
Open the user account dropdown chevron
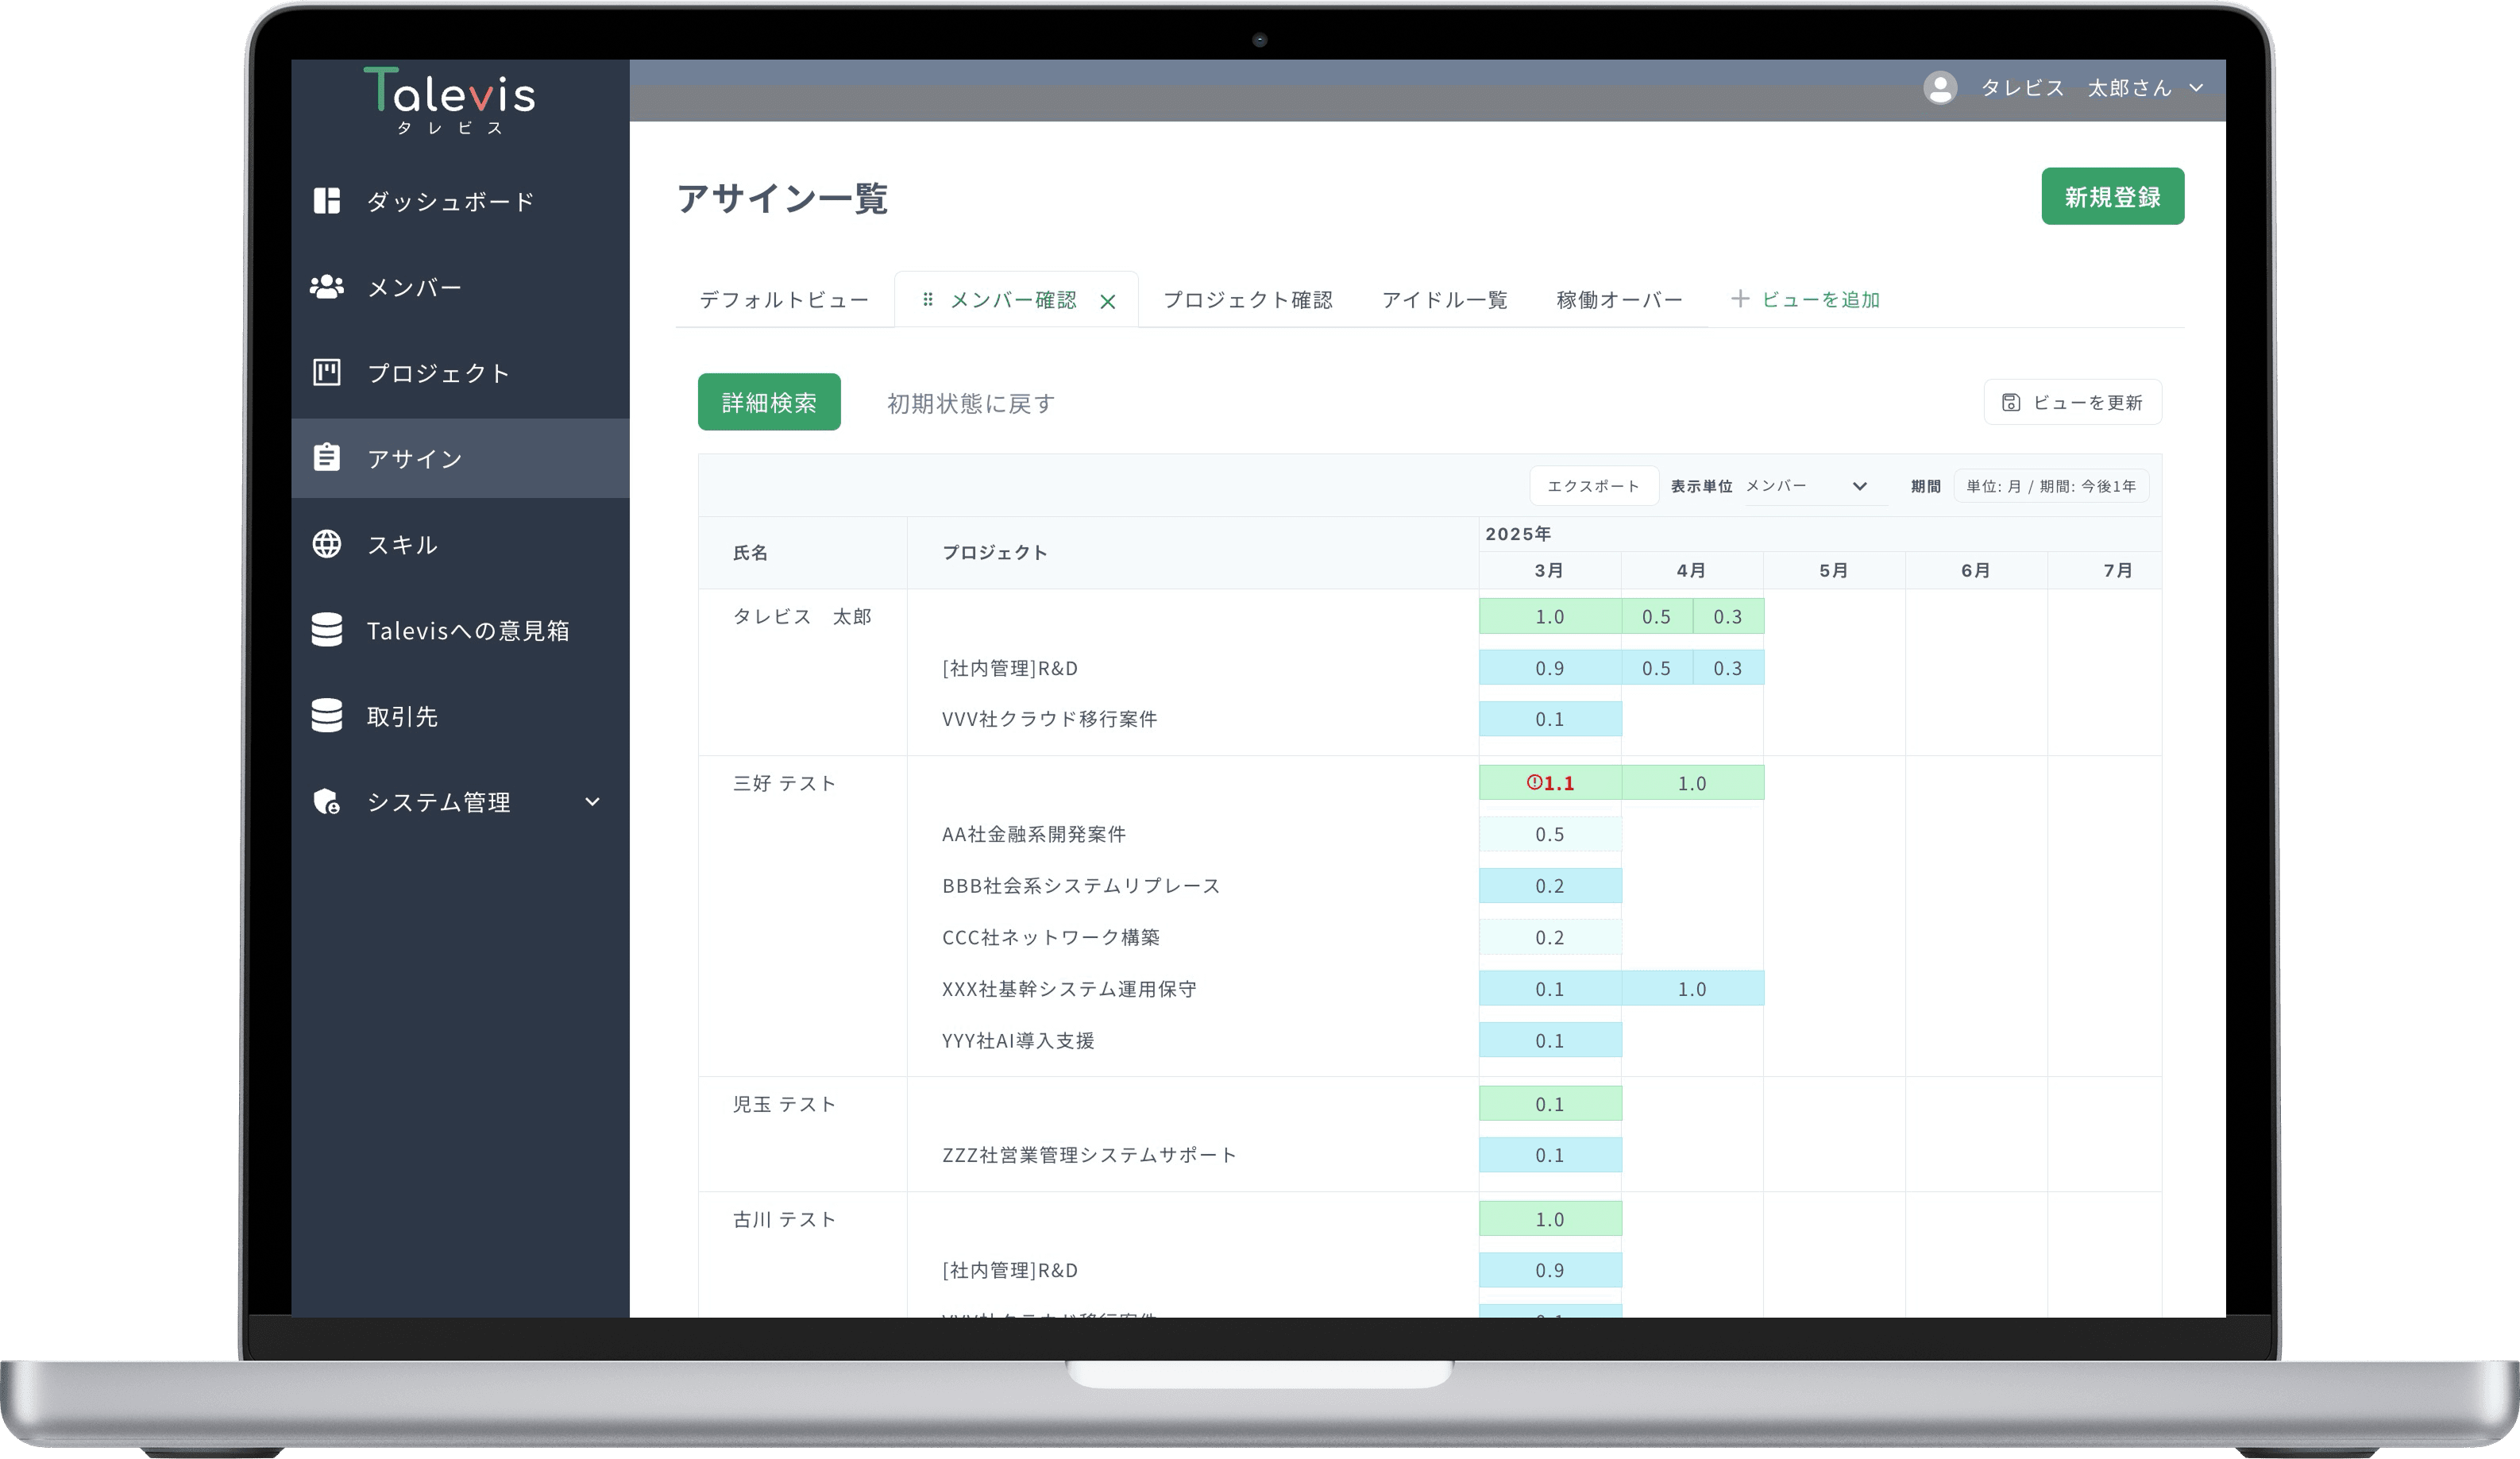[2196, 88]
